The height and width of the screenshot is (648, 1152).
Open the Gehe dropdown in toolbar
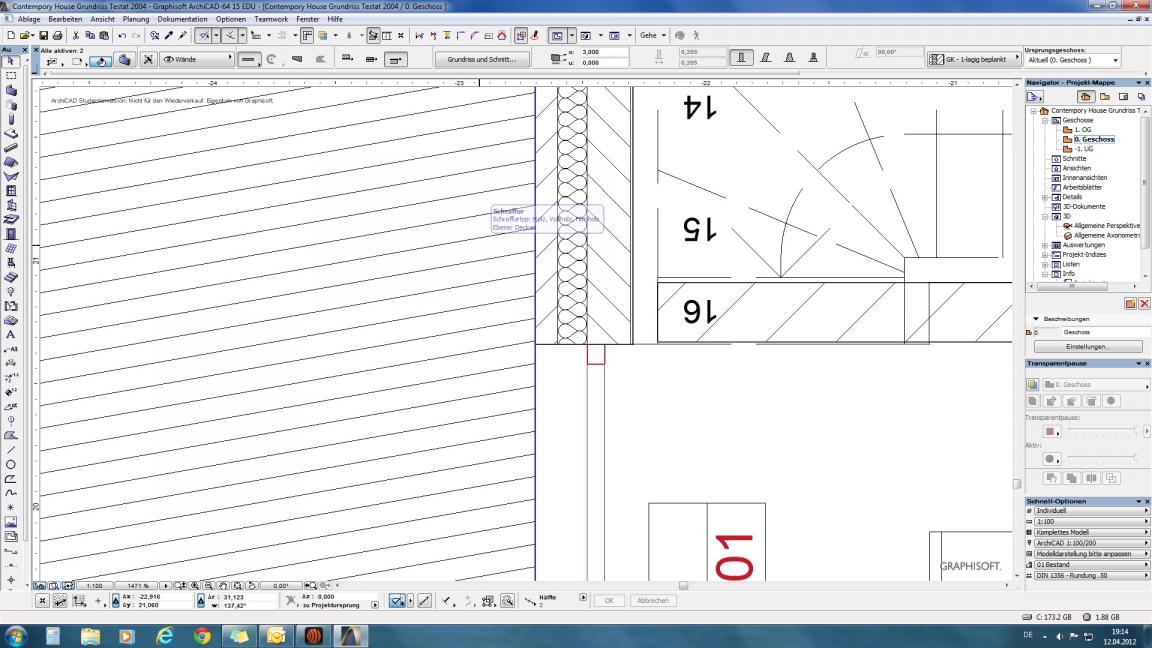coord(652,35)
